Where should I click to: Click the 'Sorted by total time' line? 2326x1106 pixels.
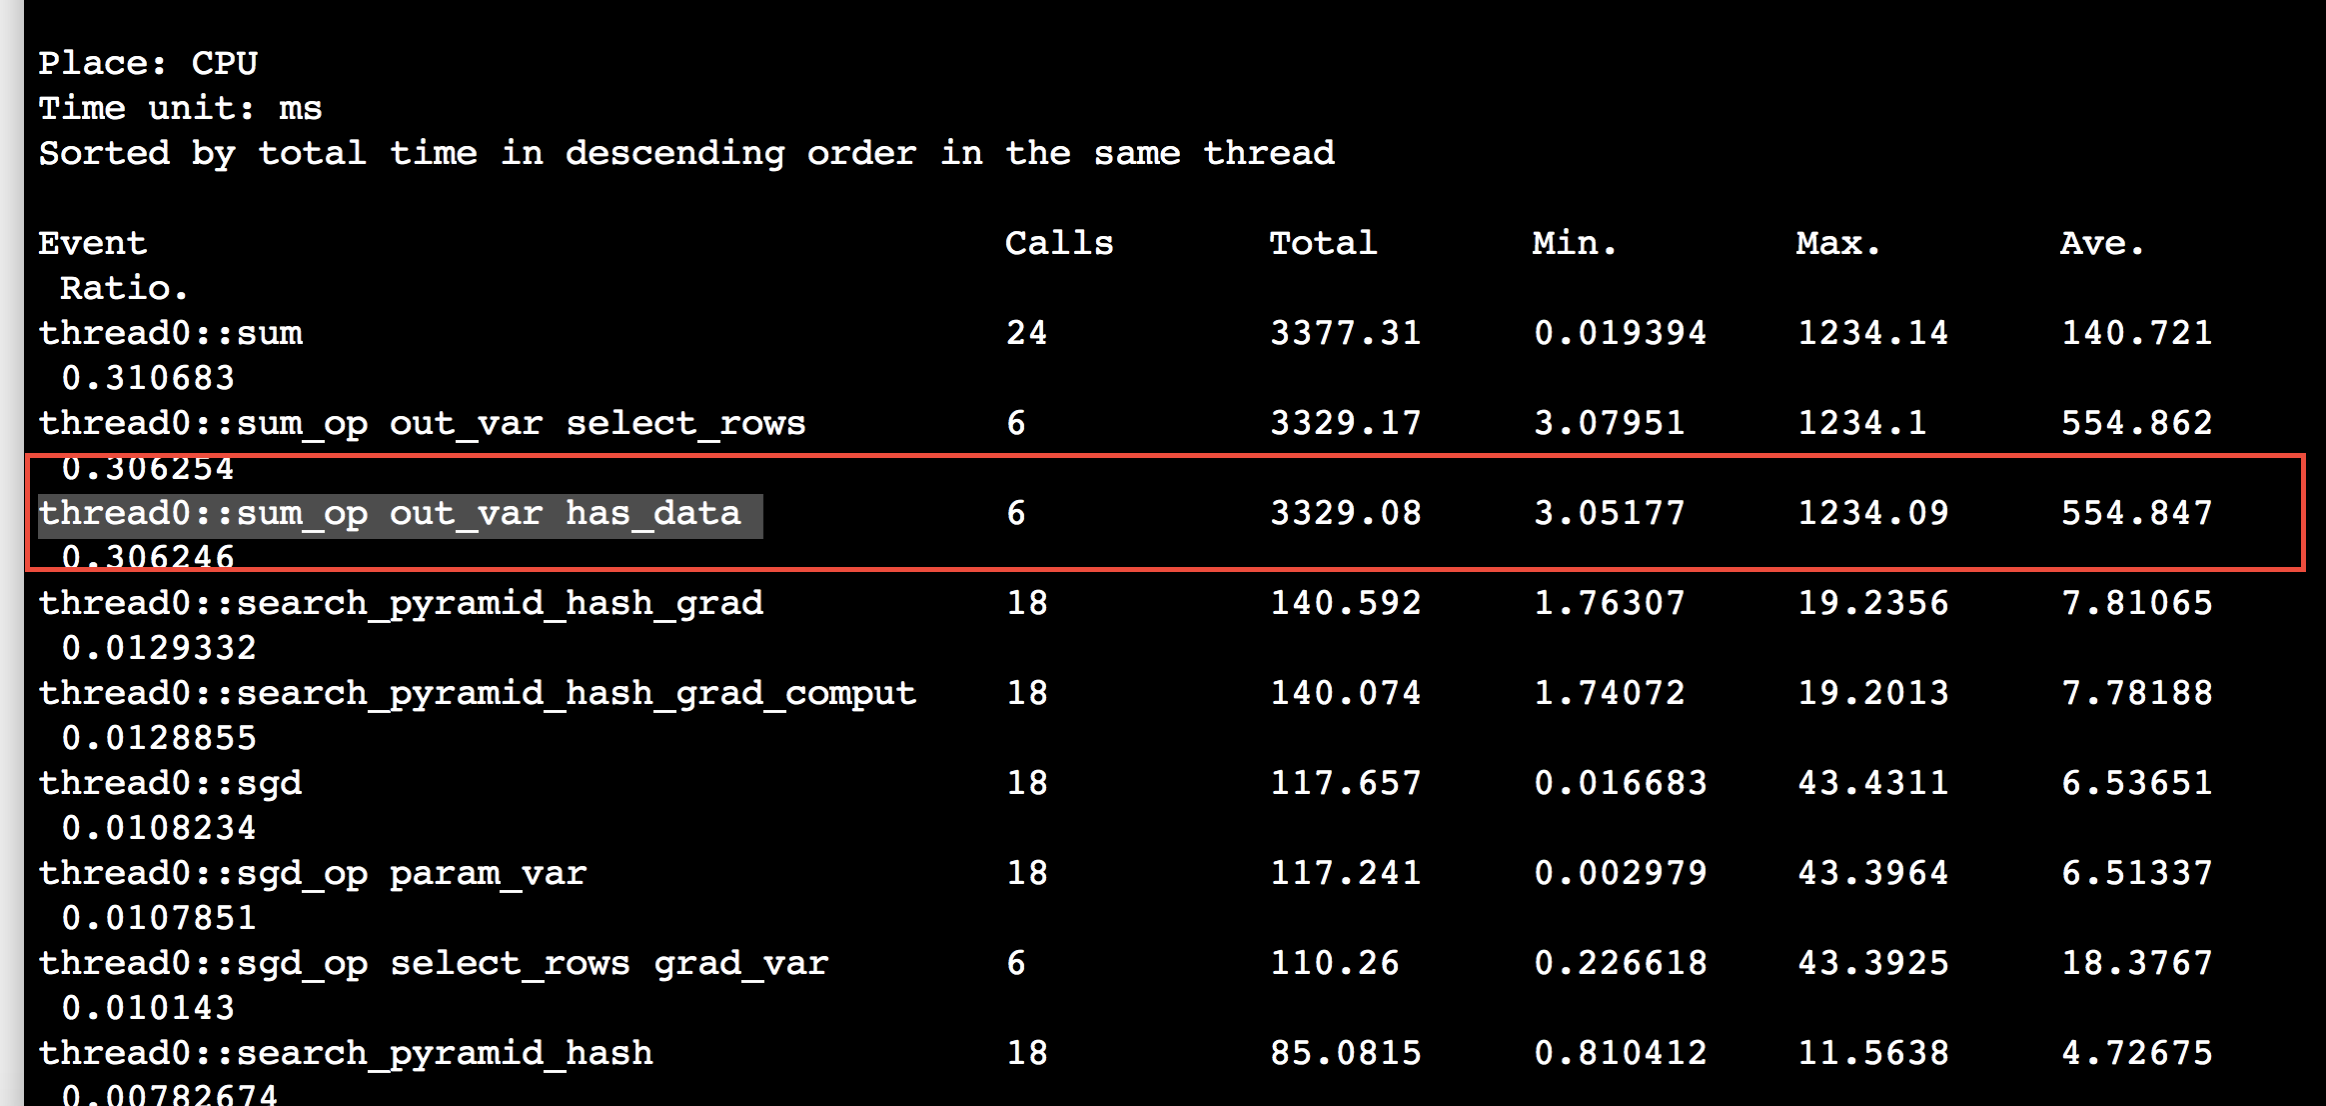click(x=686, y=153)
